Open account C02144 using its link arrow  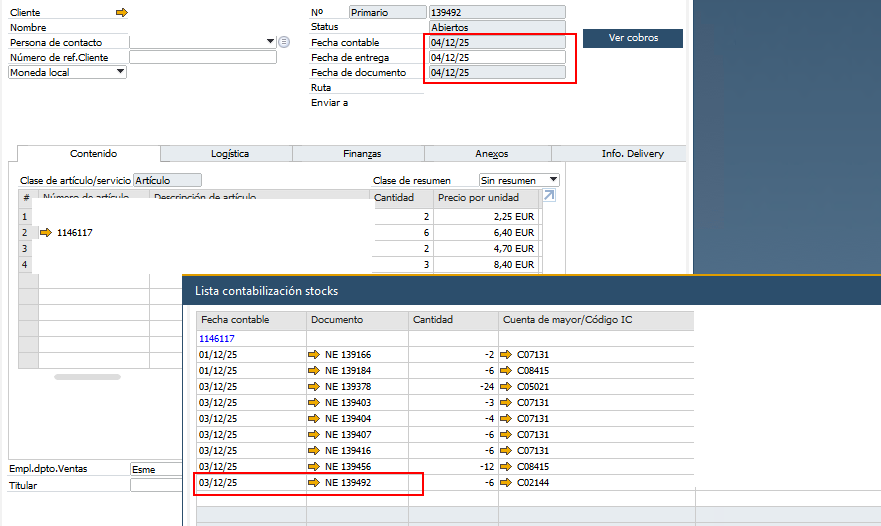[x=506, y=483]
